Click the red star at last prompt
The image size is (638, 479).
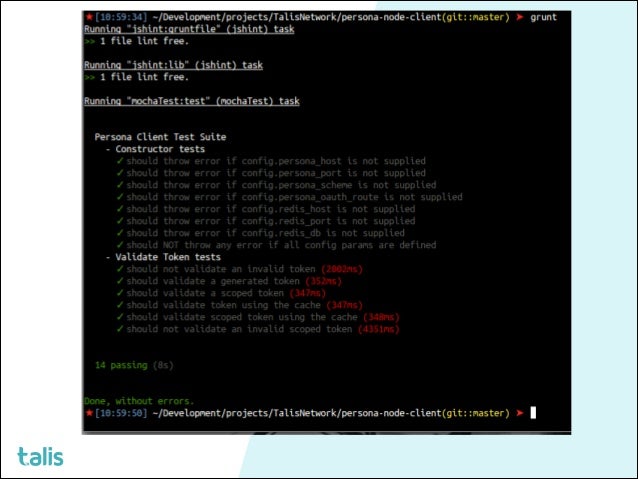click(89, 413)
